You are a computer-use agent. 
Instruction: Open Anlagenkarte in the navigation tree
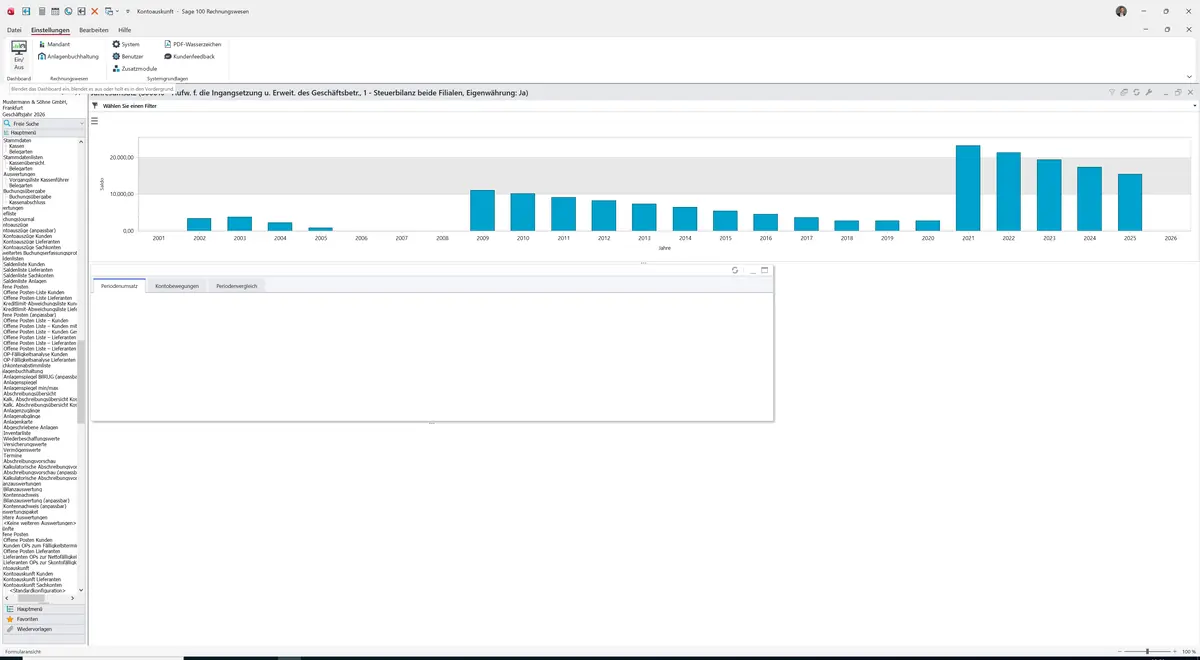[x=20, y=421]
